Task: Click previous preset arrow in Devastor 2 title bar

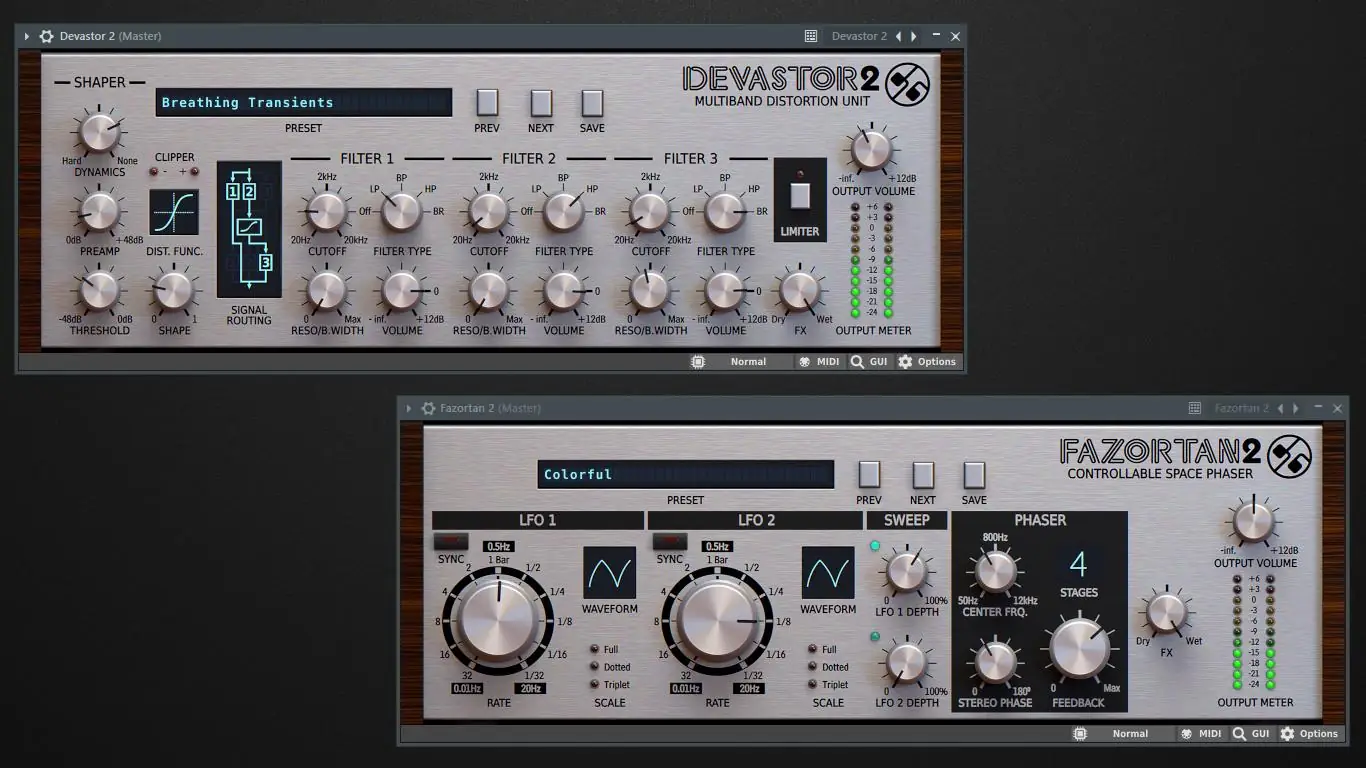Action: point(898,36)
